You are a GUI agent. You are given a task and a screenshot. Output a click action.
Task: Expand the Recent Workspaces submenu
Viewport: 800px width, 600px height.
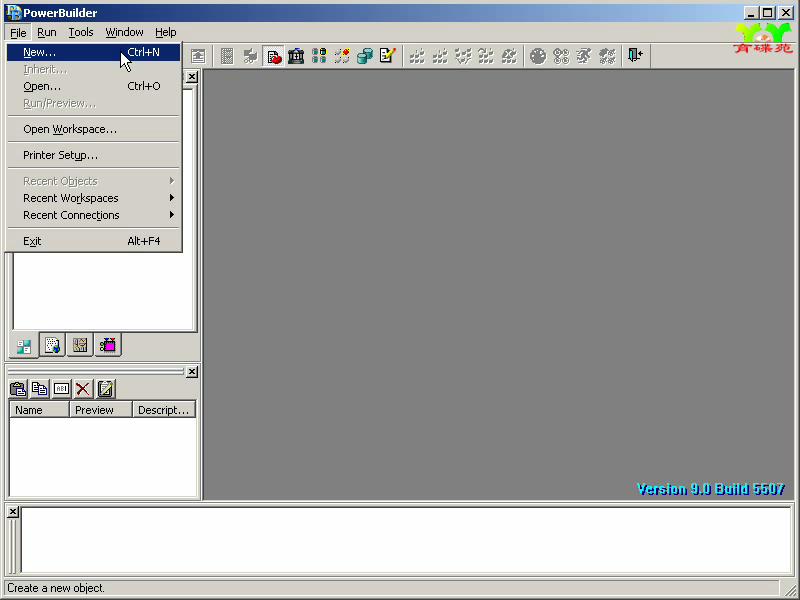pos(93,198)
